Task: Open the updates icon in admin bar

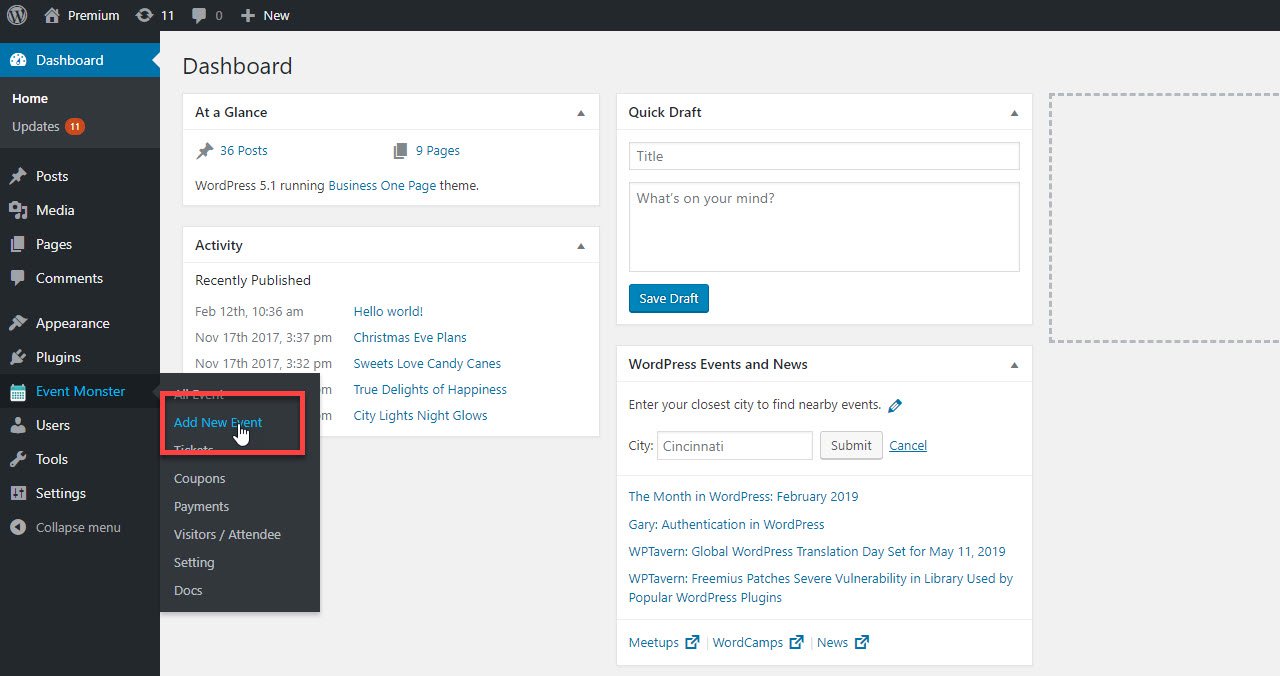Action: [145, 15]
